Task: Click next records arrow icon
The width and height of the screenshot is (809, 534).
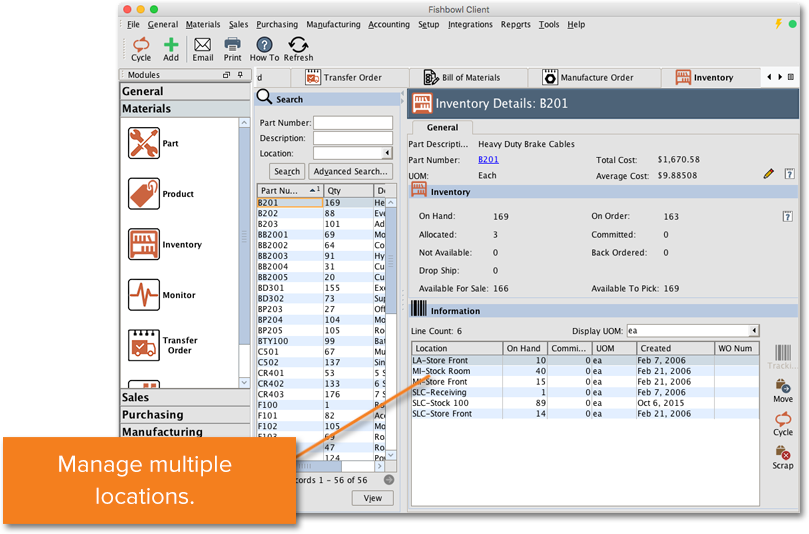Action: tap(389, 480)
